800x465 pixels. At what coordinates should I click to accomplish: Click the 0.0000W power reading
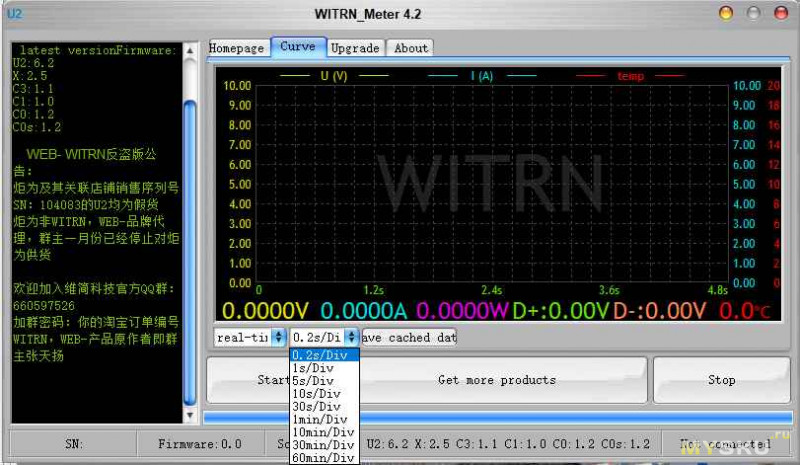pyautogui.click(x=462, y=310)
